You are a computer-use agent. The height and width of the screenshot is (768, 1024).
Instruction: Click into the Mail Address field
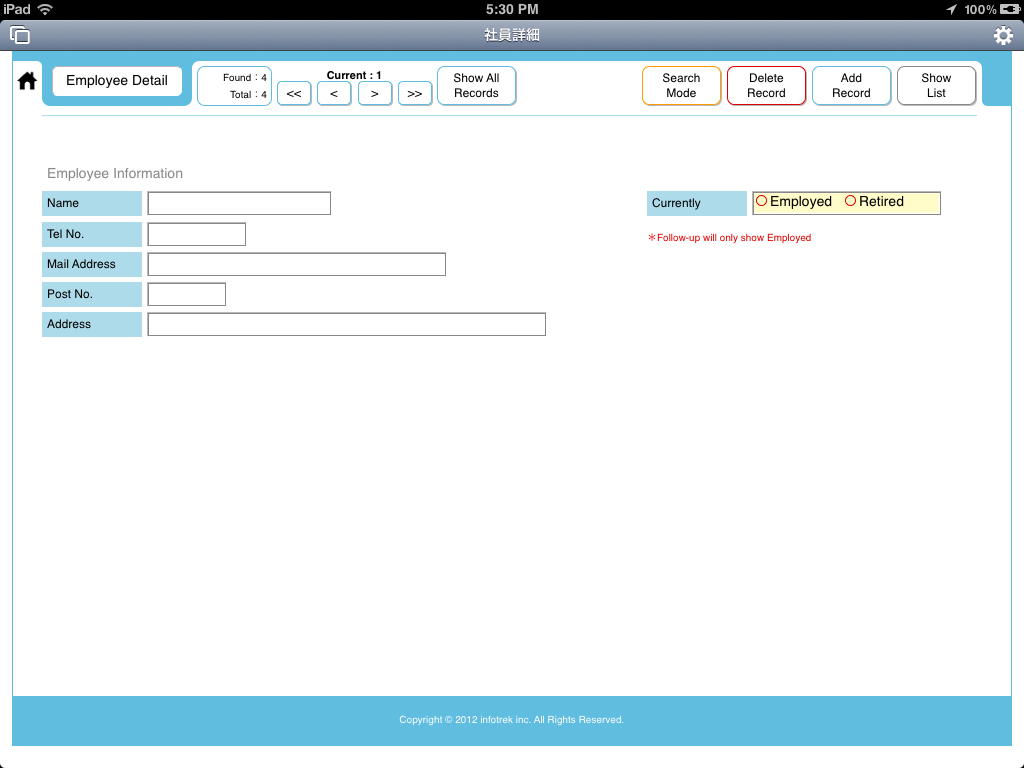296,264
